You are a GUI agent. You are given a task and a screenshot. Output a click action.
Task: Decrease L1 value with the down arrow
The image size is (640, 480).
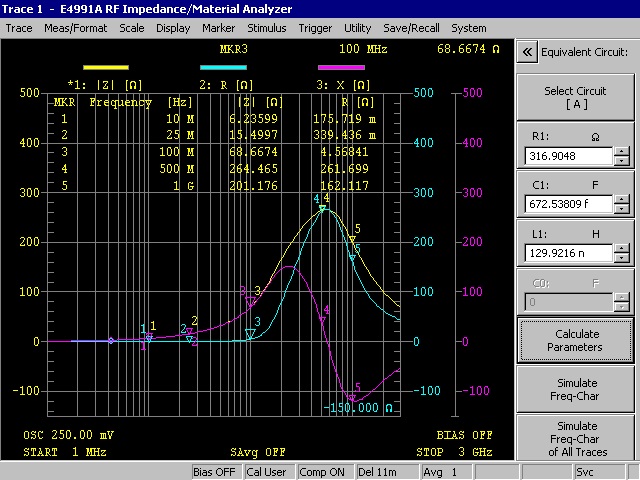(622, 257)
